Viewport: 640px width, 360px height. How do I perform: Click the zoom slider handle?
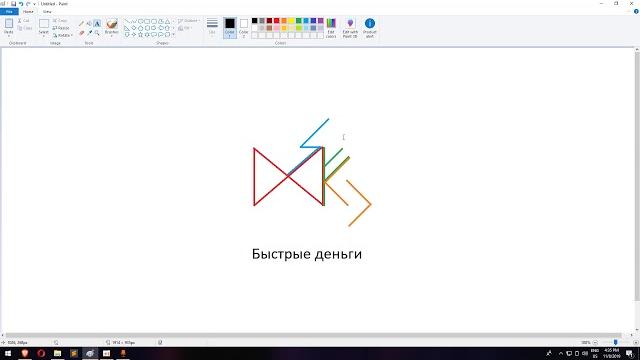click(615, 342)
